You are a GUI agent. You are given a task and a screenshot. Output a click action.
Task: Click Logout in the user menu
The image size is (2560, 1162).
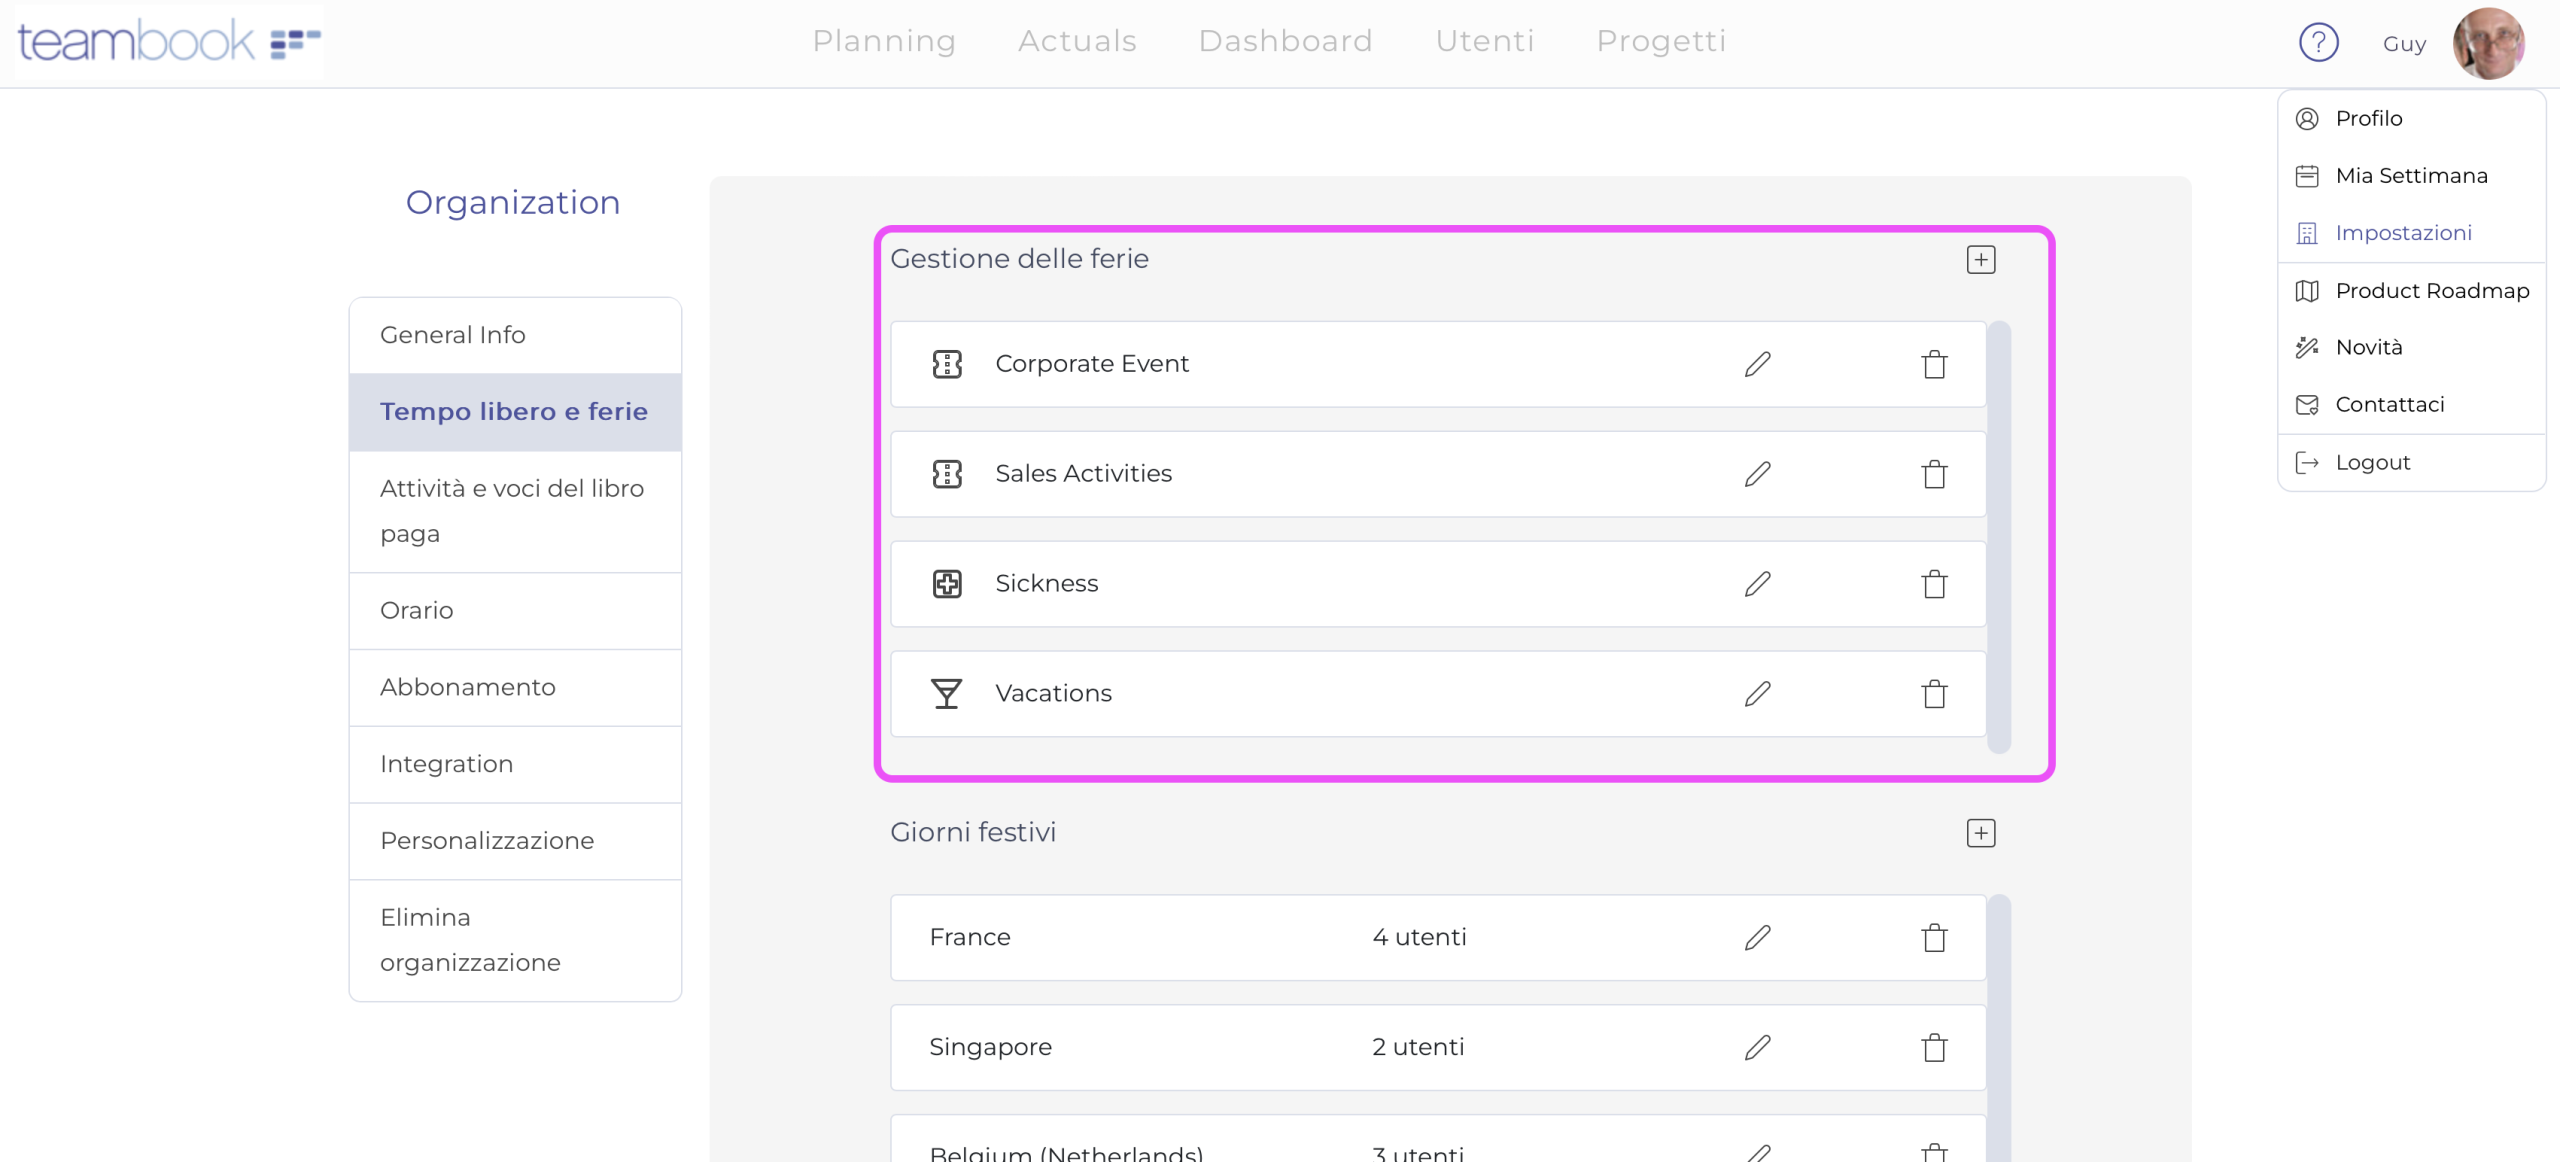coord(2372,462)
